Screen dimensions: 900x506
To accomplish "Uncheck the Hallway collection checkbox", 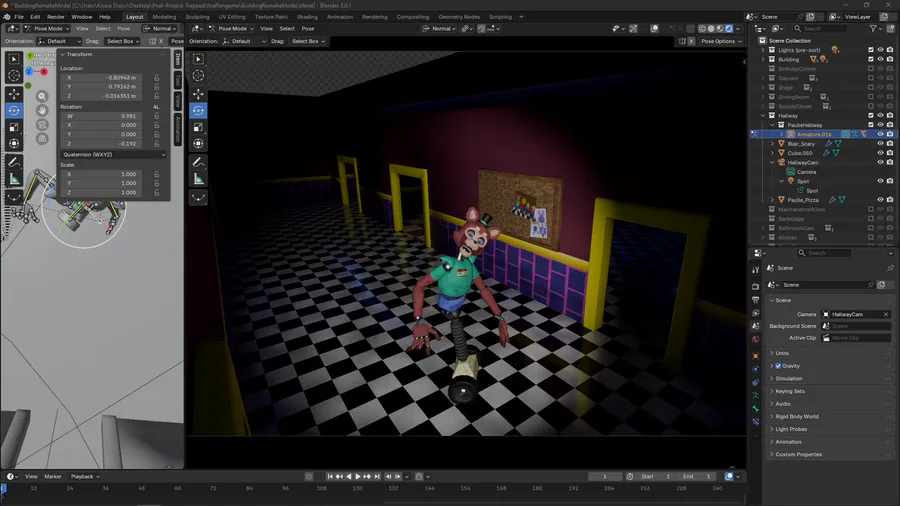I will (x=871, y=115).
